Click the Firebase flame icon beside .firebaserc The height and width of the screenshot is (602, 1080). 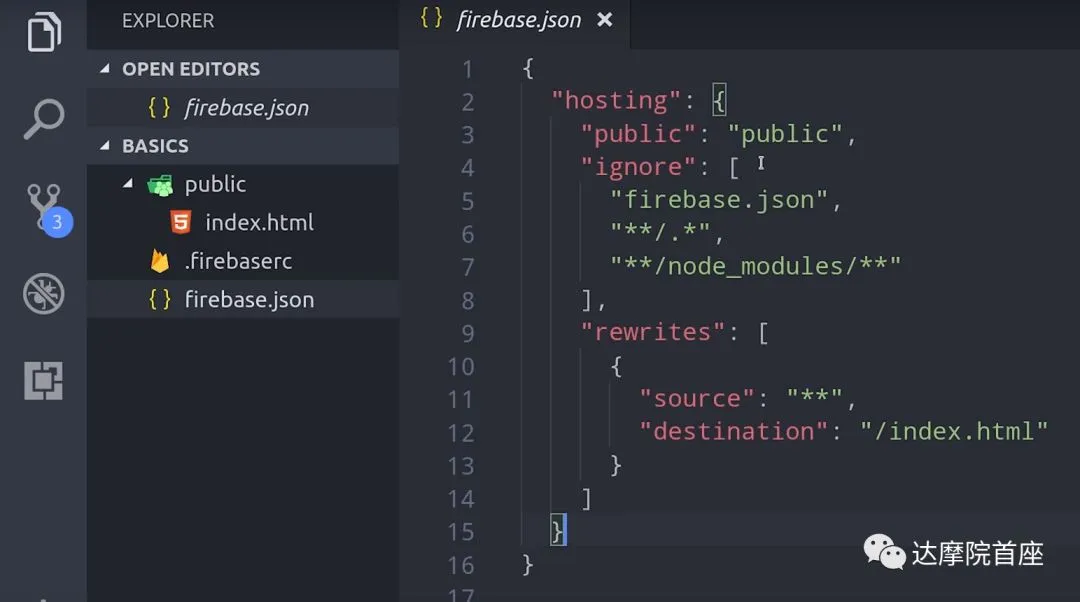click(x=160, y=261)
